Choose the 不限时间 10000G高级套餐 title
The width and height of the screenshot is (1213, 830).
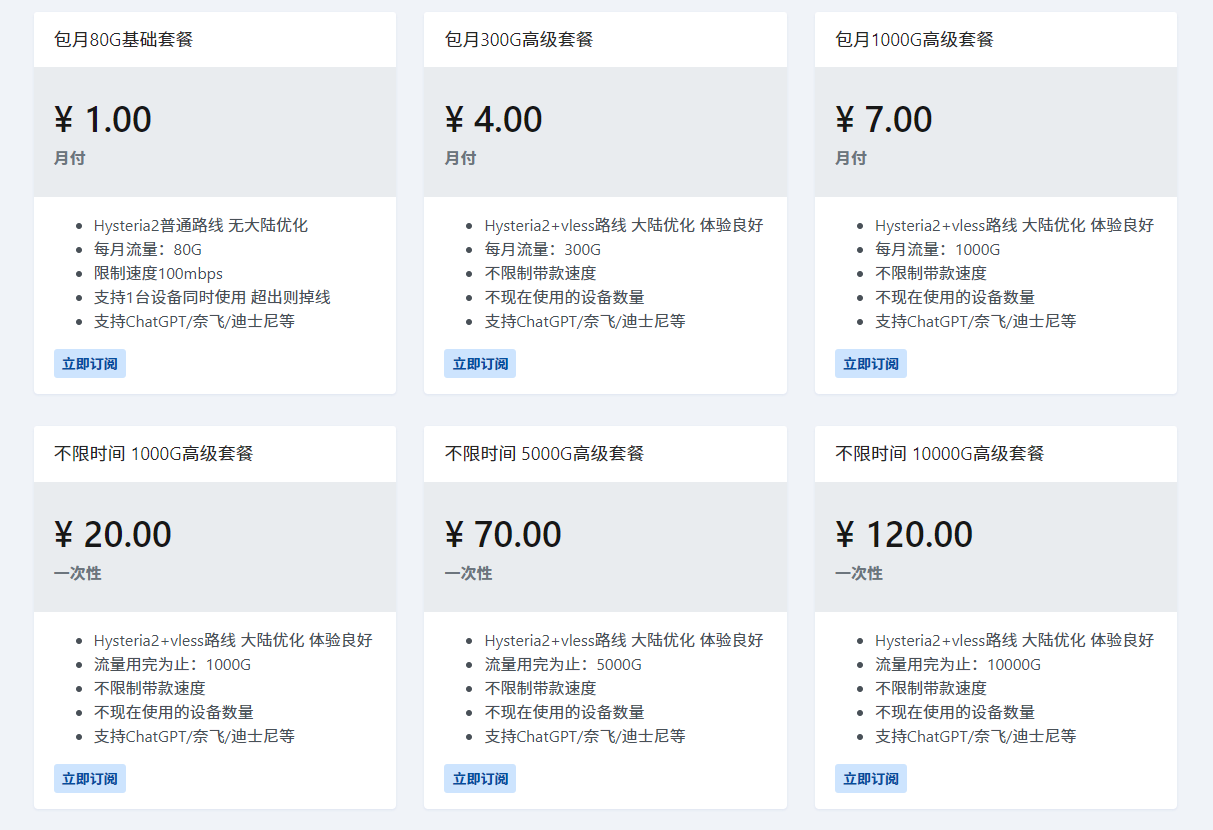pyautogui.click(x=939, y=454)
